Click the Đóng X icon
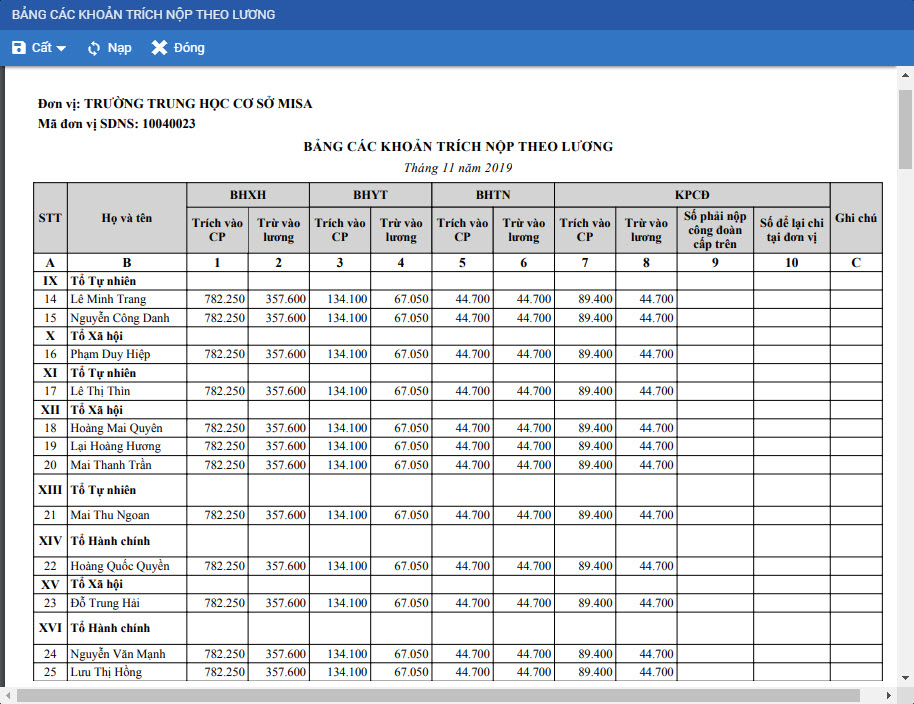The height and width of the screenshot is (704, 914). pyautogui.click(x=159, y=48)
